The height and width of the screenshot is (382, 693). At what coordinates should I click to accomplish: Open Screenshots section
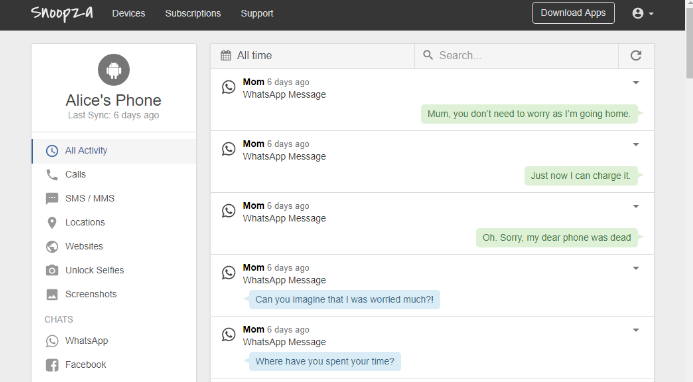tap(114, 294)
